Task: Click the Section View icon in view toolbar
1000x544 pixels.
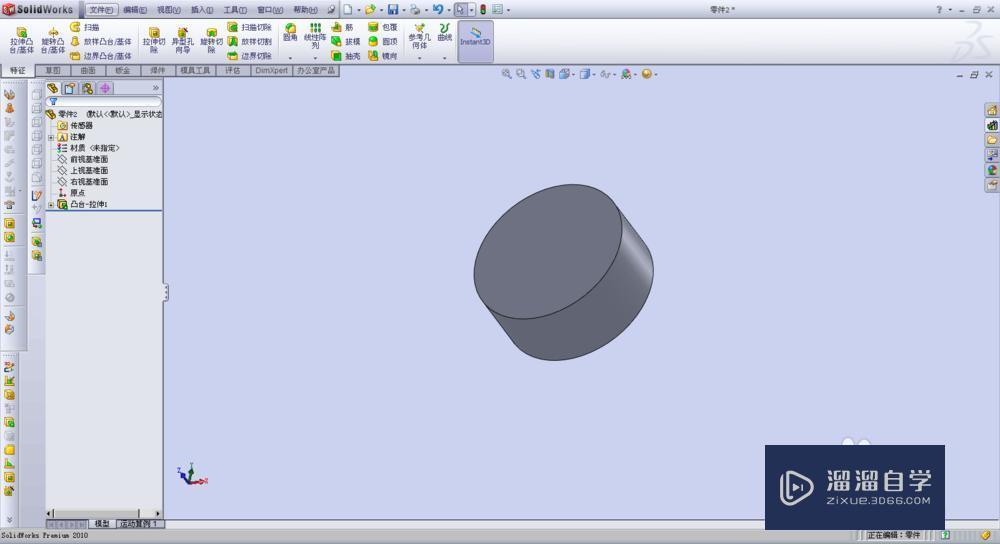Action: pyautogui.click(x=550, y=74)
